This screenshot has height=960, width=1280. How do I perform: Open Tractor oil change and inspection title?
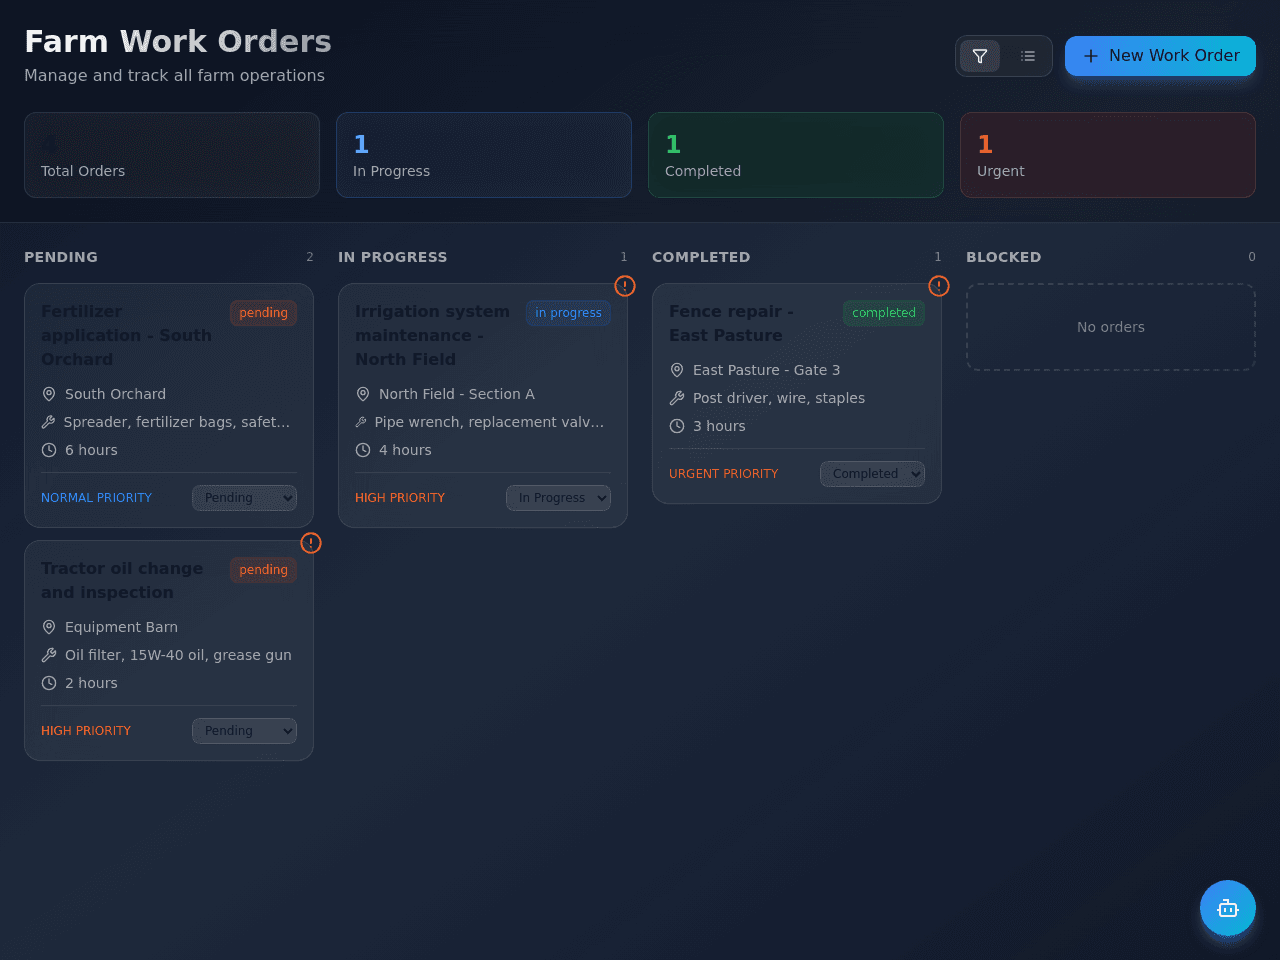pos(122,581)
